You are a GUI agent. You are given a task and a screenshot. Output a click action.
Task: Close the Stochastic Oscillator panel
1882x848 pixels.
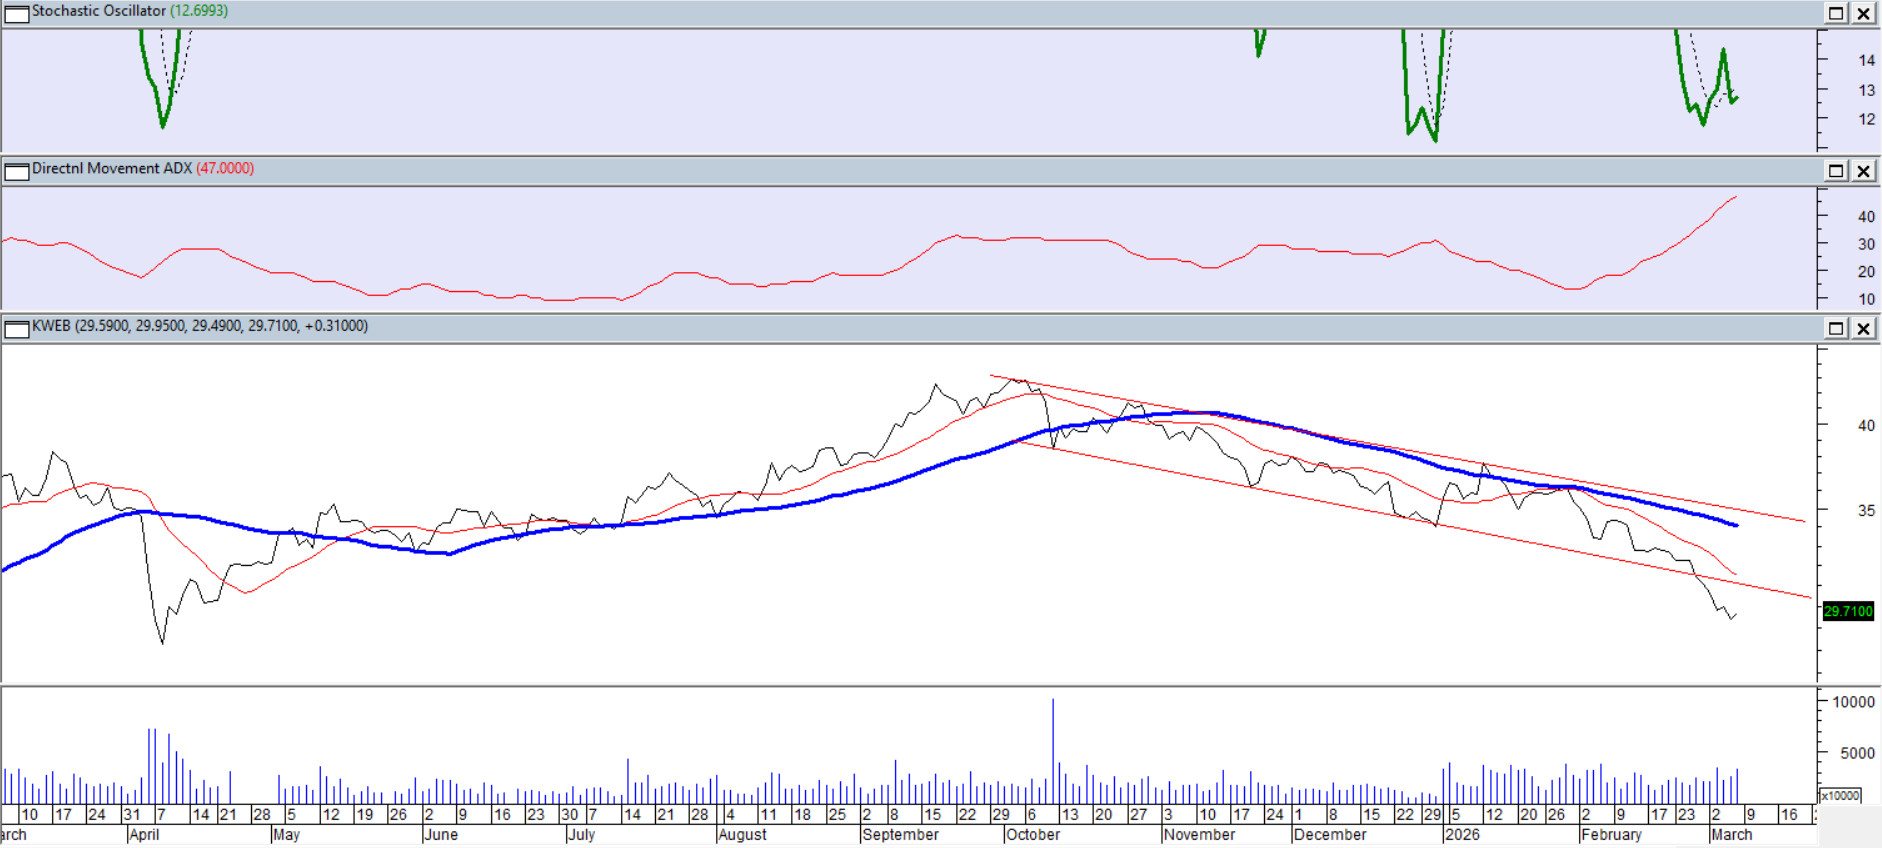coord(1864,13)
